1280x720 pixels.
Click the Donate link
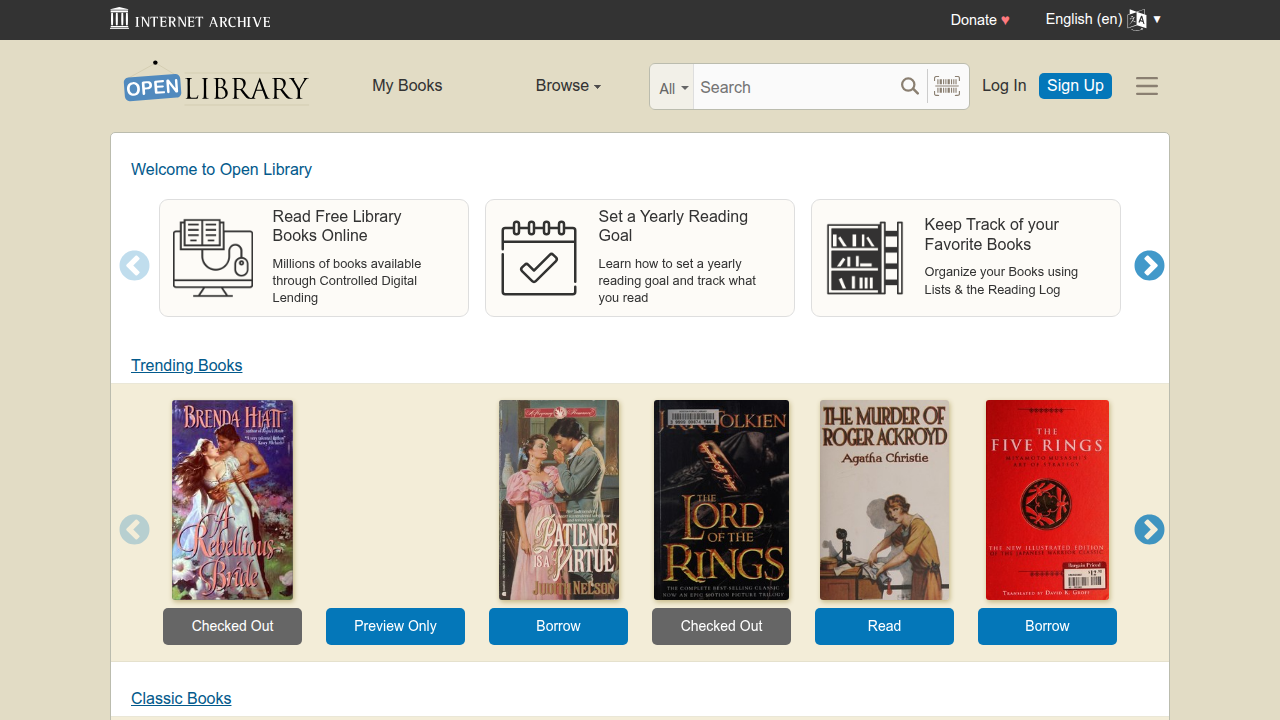pyautogui.click(x=980, y=20)
